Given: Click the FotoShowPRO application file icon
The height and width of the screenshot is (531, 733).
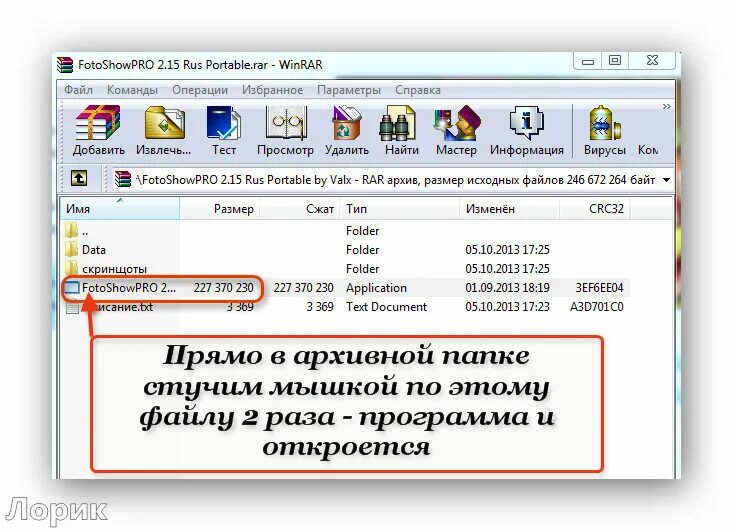Looking at the screenshot, I should (72, 287).
